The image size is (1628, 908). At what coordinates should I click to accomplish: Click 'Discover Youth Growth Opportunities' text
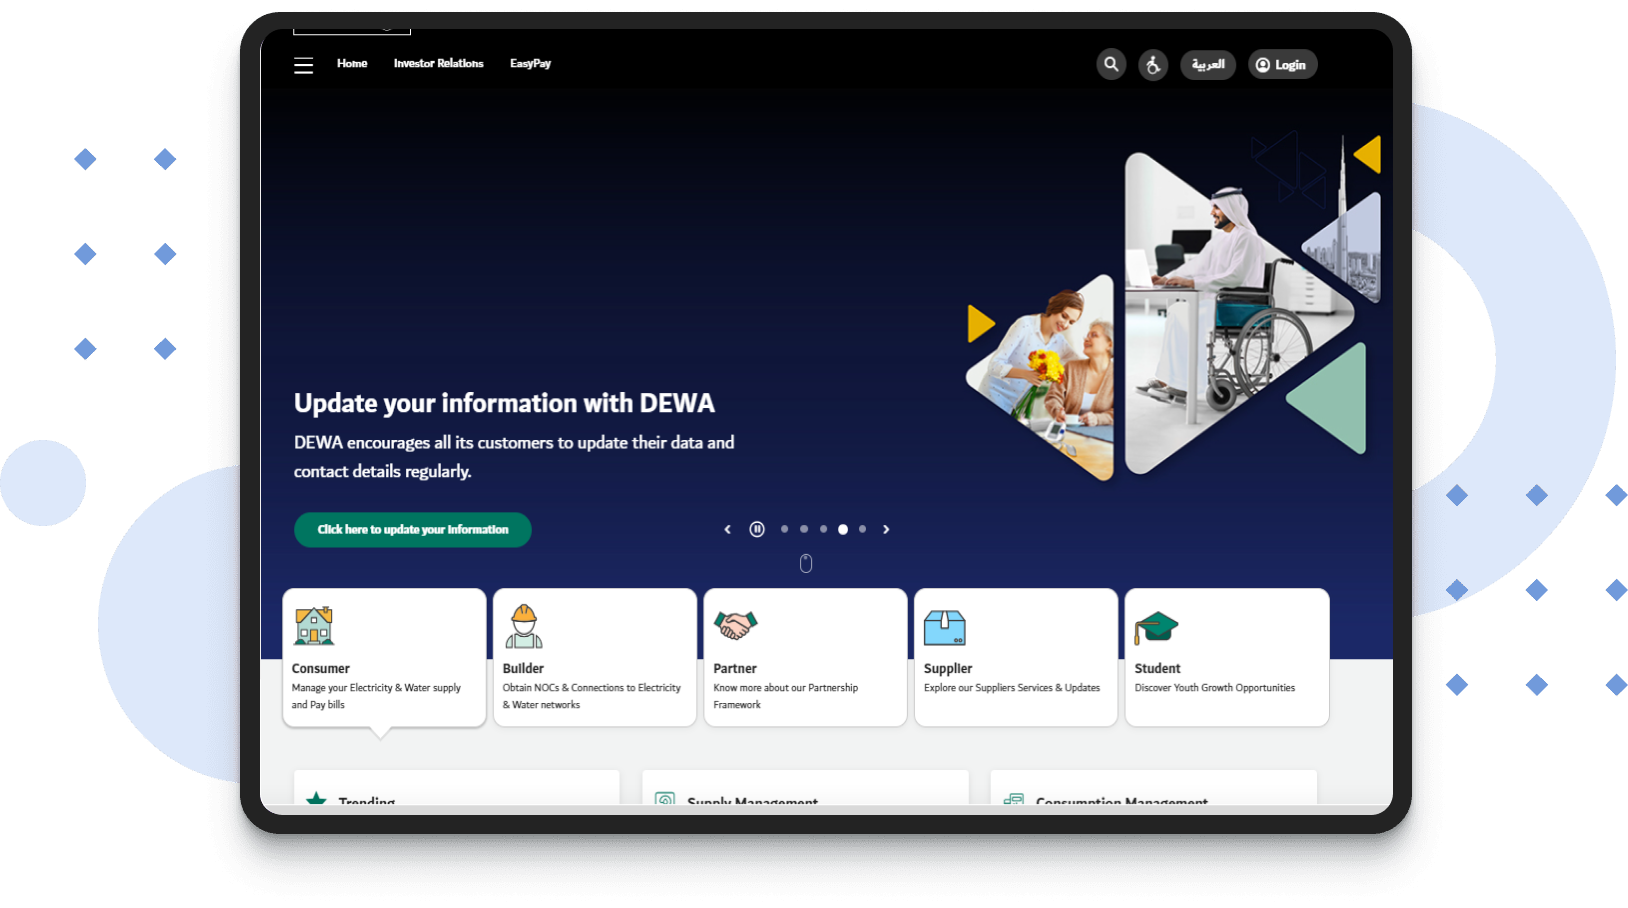pos(1215,688)
